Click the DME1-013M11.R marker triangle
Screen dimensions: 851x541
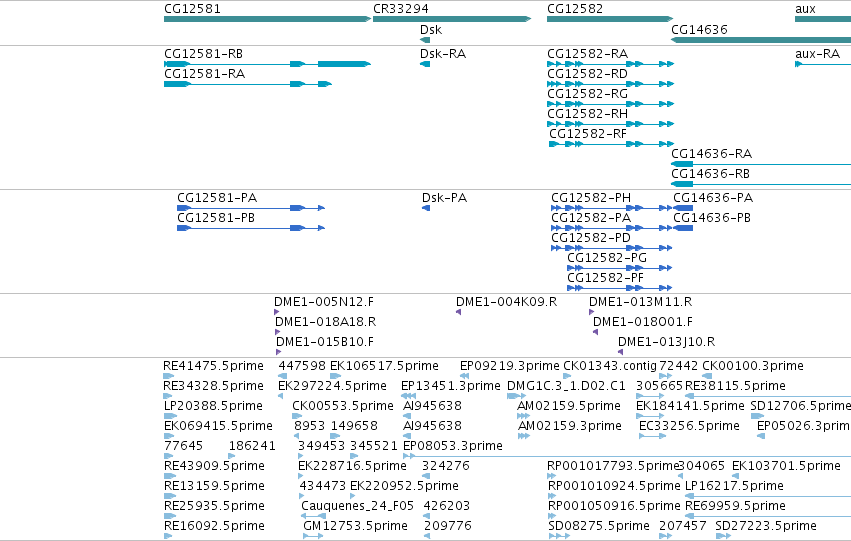tap(592, 312)
